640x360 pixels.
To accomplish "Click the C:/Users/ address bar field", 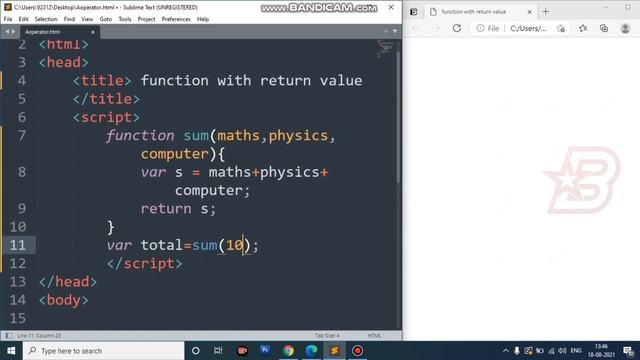I will pyautogui.click(x=528, y=28).
